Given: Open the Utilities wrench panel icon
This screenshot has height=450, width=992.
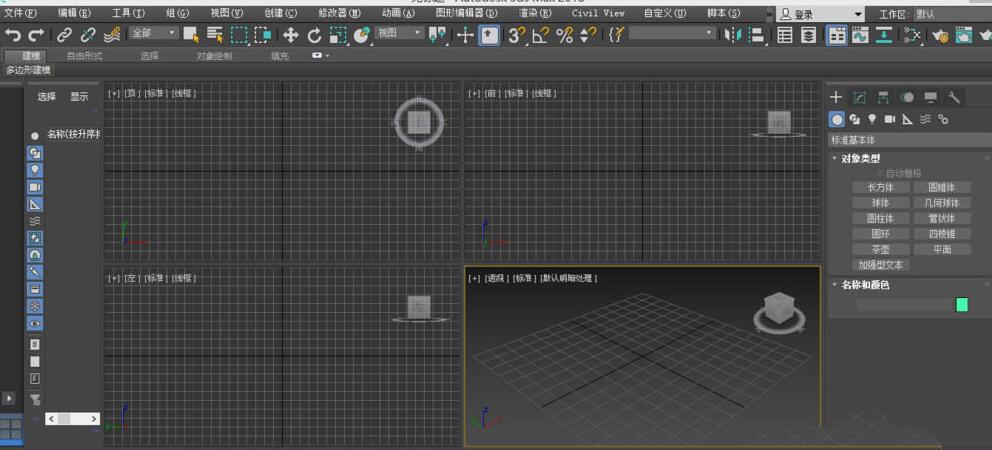Looking at the screenshot, I should 954,97.
